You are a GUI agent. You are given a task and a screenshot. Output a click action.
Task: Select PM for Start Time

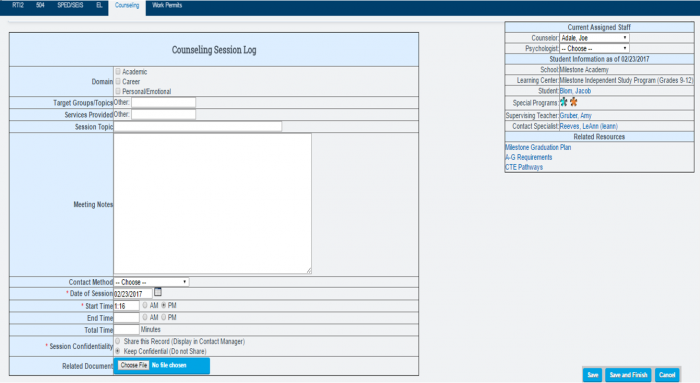tap(163, 305)
